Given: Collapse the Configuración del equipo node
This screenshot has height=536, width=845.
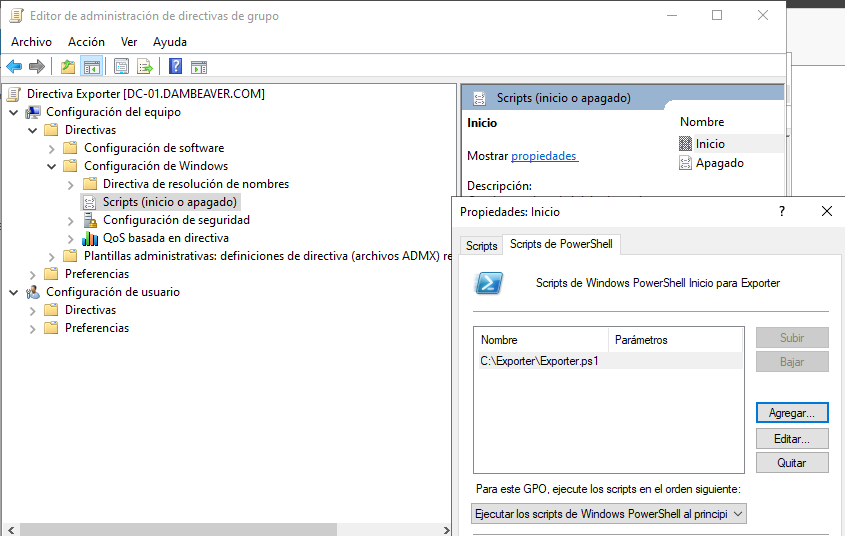Looking at the screenshot, I should click(x=14, y=113).
